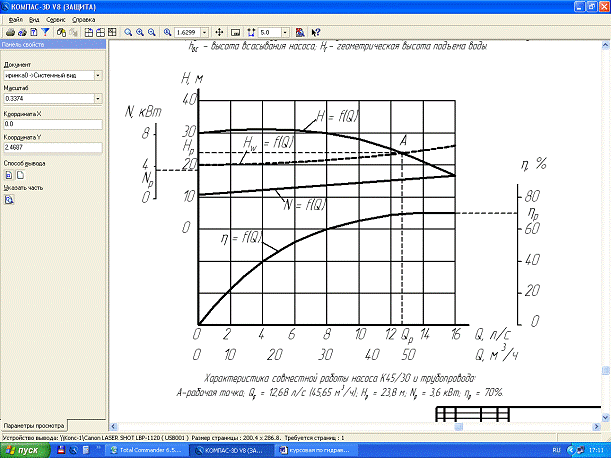611x458 pixels.
Task: Select the first Способ вывода toggle
Action: (x=8, y=174)
